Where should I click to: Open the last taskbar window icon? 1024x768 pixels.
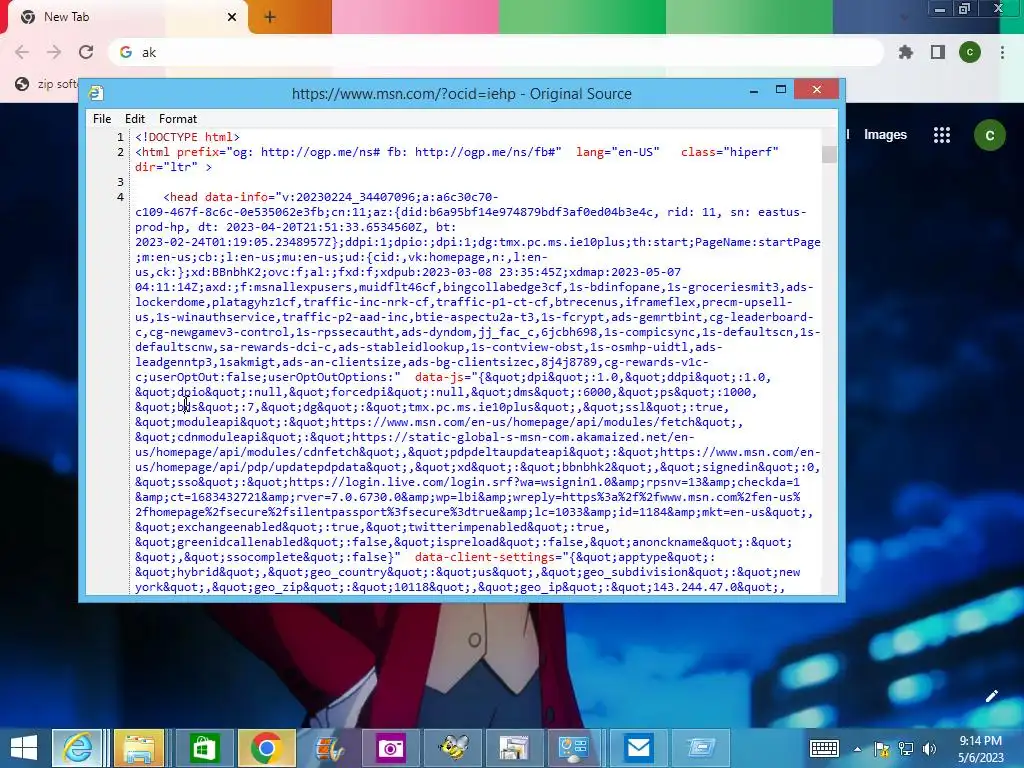pyautogui.click(x=701, y=748)
